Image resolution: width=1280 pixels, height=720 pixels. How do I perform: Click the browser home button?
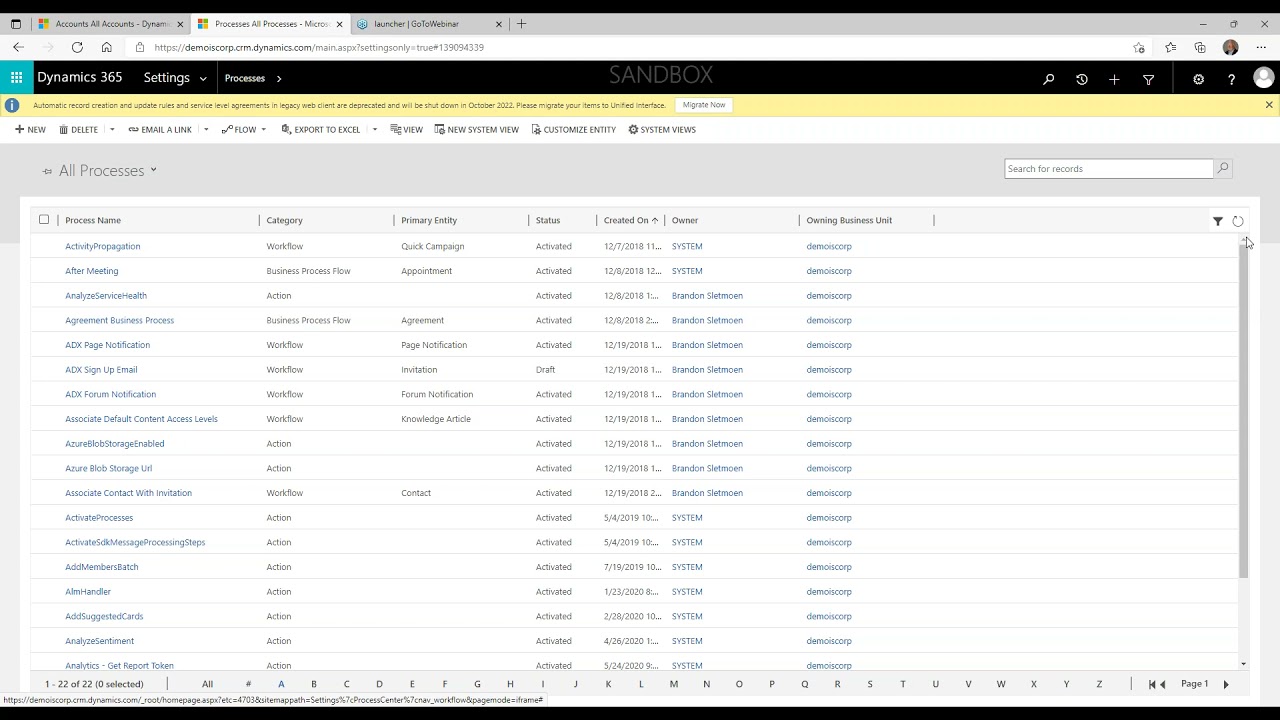pyautogui.click(x=106, y=47)
